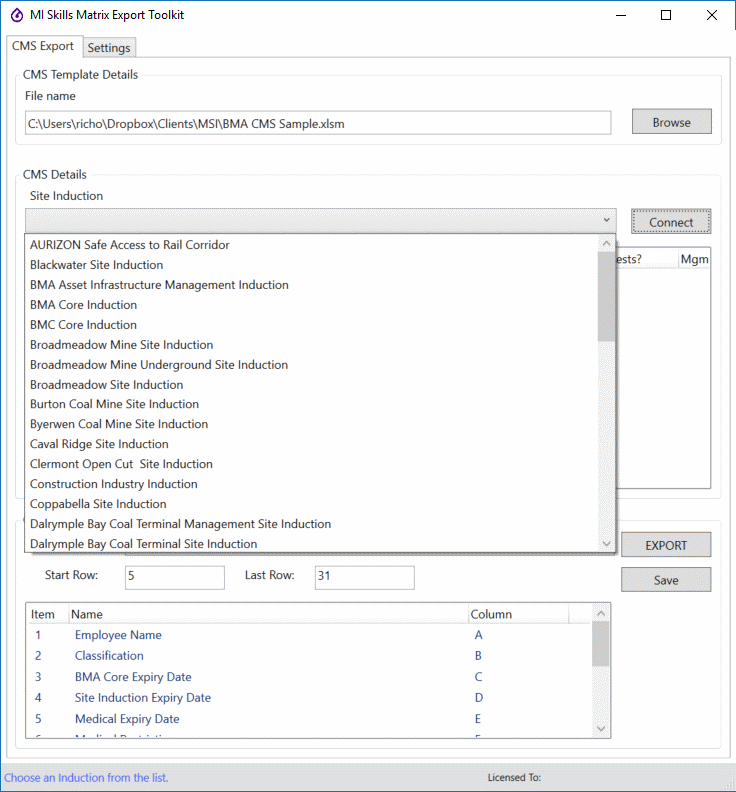Select AURIZON Safe Access to Rail Corridor
The image size is (736, 792).
point(312,245)
